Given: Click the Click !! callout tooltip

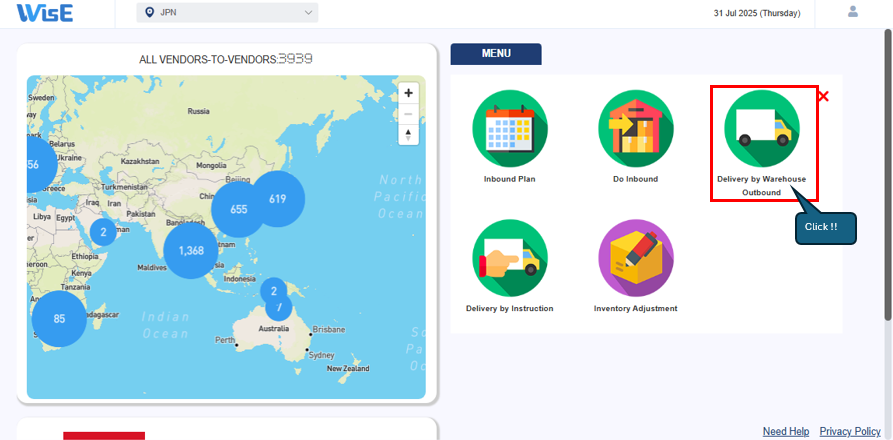Looking at the screenshot, I should 827,227.
